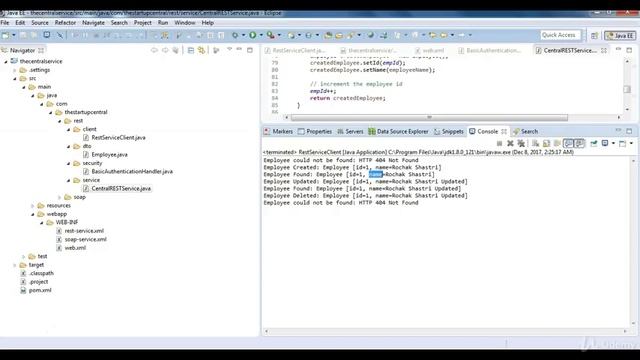The image size is (640, 360).
Task: Click Remove All Terminated Launches double-X icon
Action: click(x=521, y=143)
